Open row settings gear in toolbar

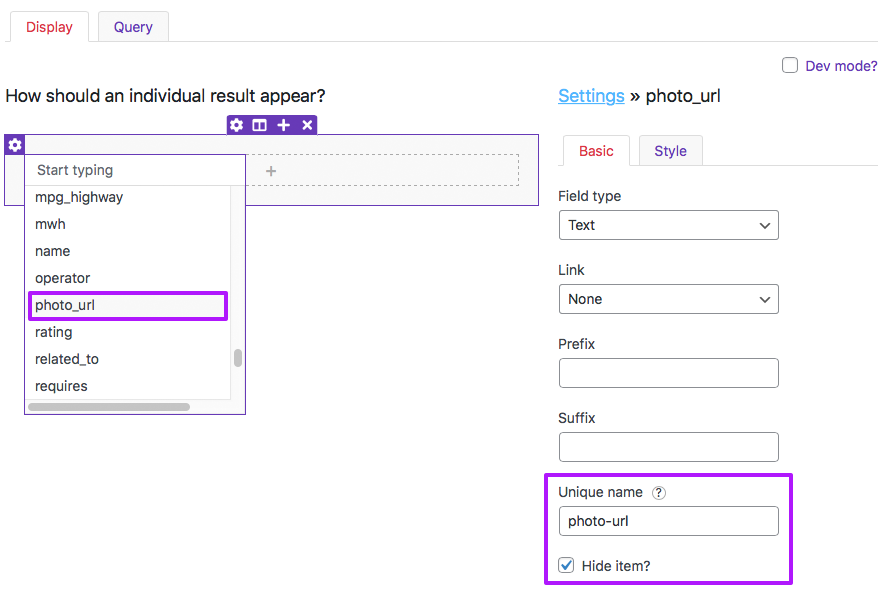click(x=236, y=125)
